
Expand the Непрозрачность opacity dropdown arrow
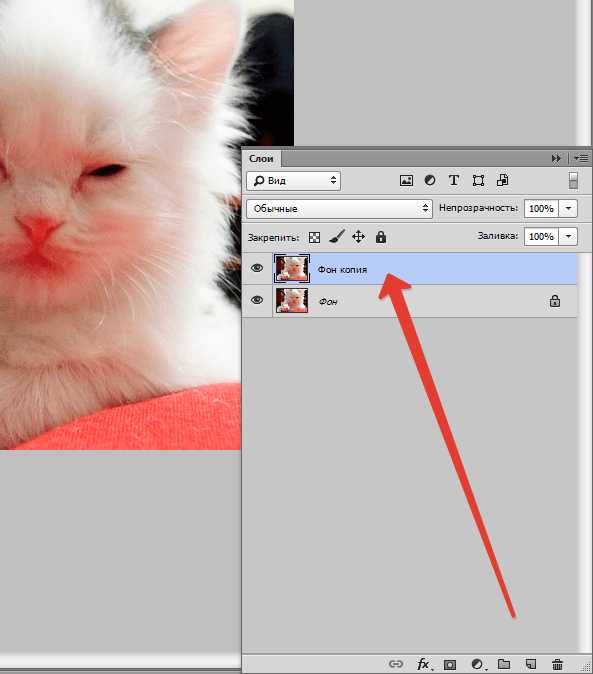(x=568, y=208)
